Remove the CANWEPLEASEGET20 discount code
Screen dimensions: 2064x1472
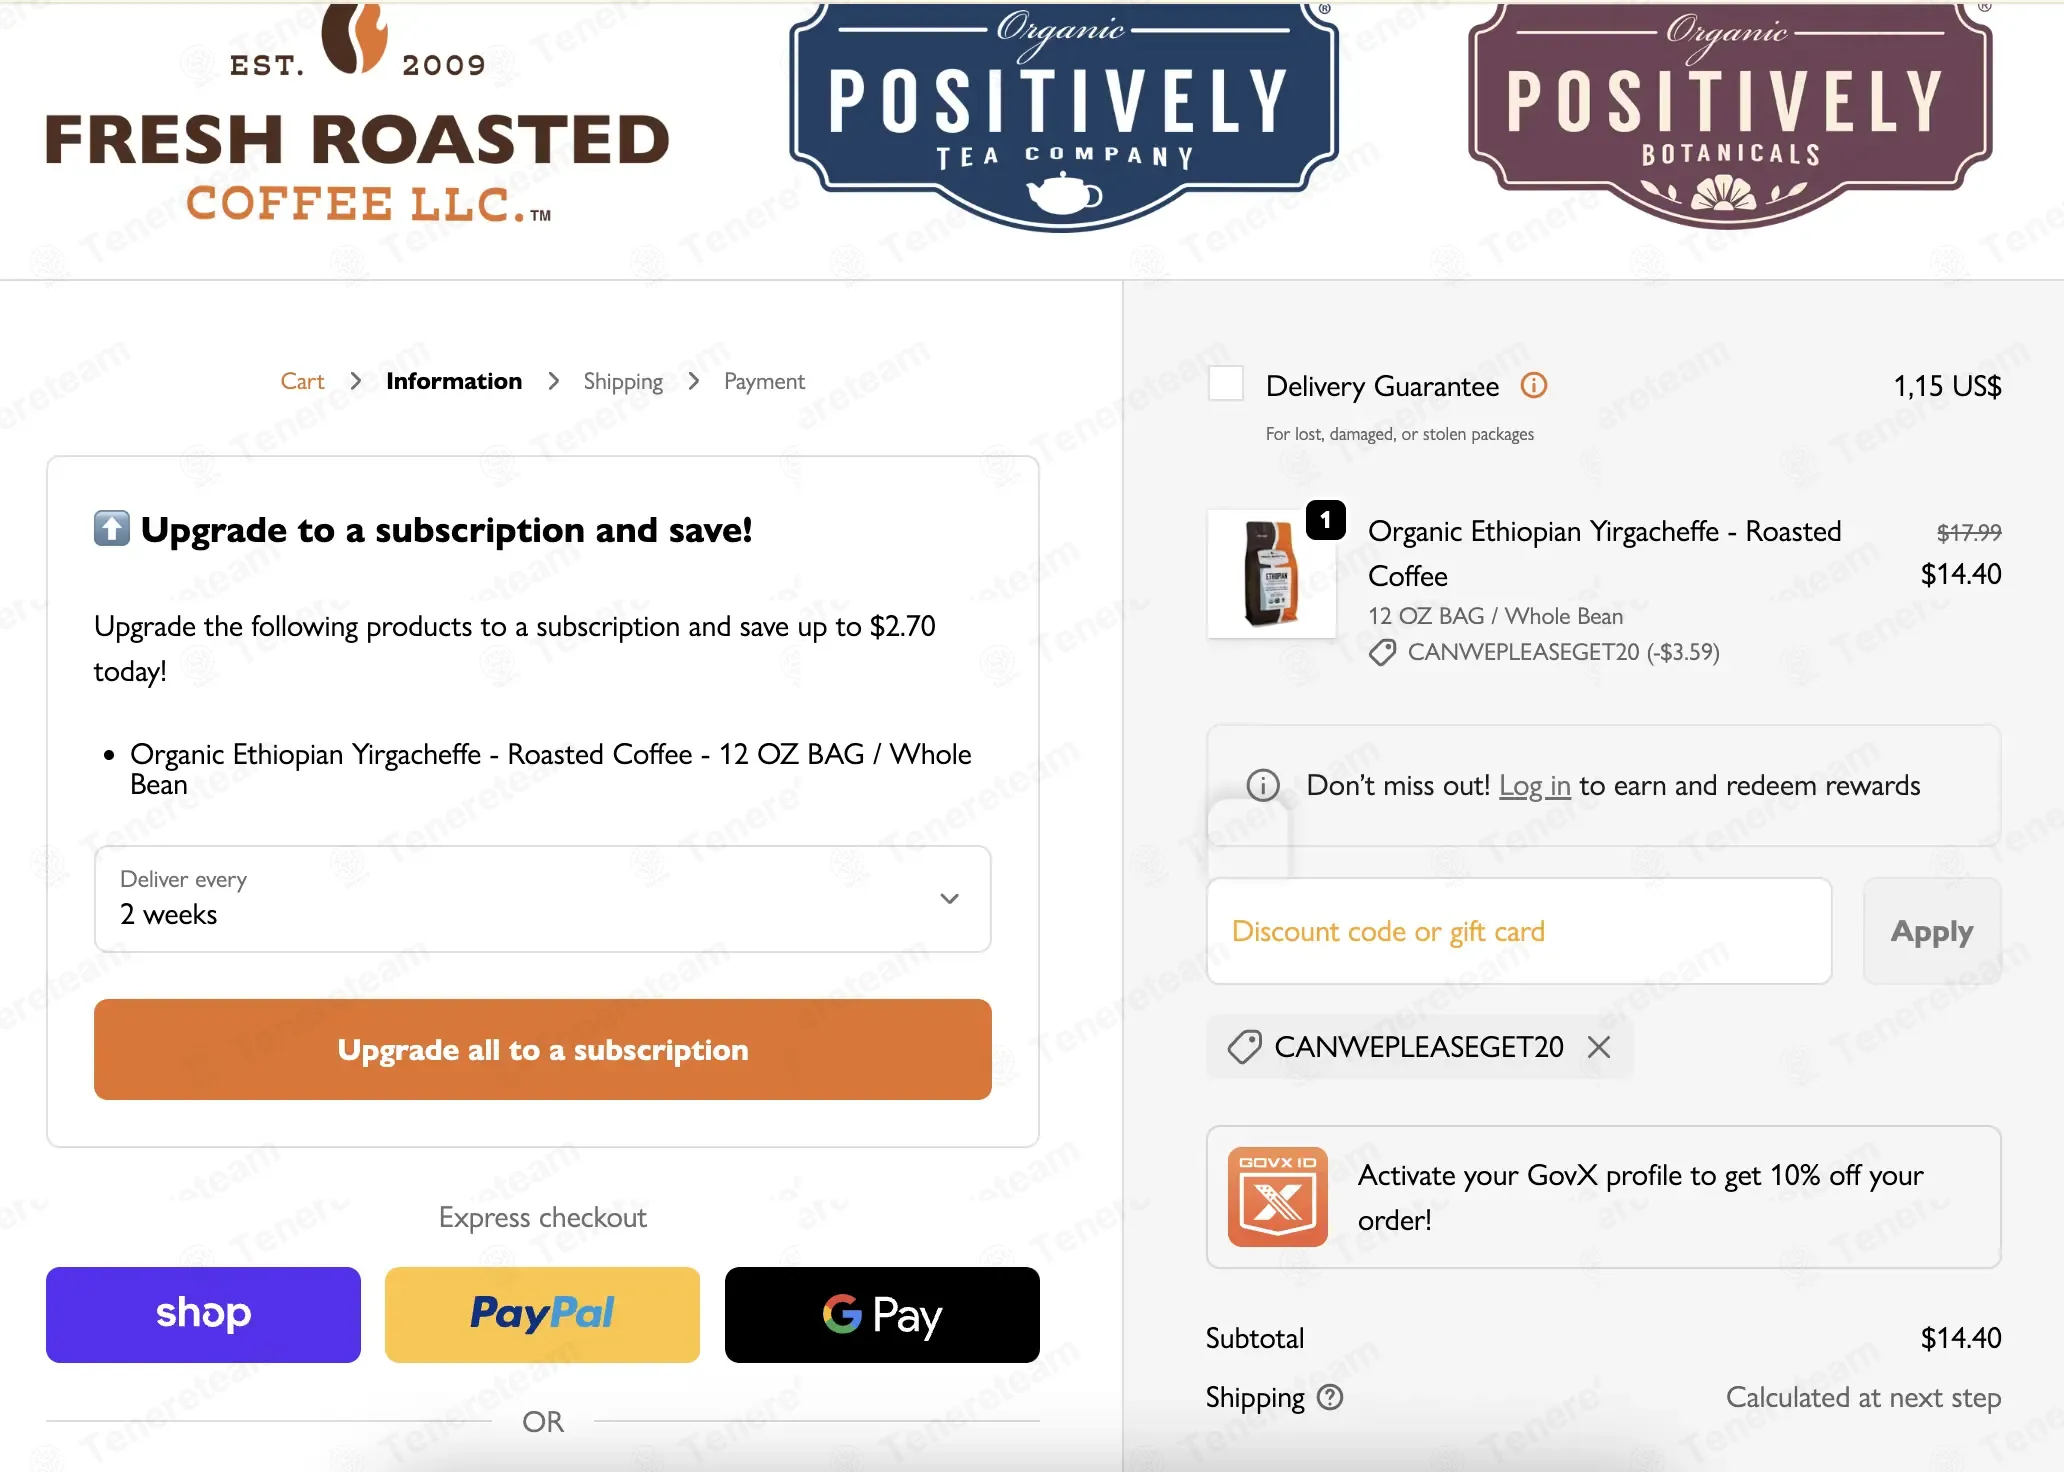[x=1599, y=1047]
